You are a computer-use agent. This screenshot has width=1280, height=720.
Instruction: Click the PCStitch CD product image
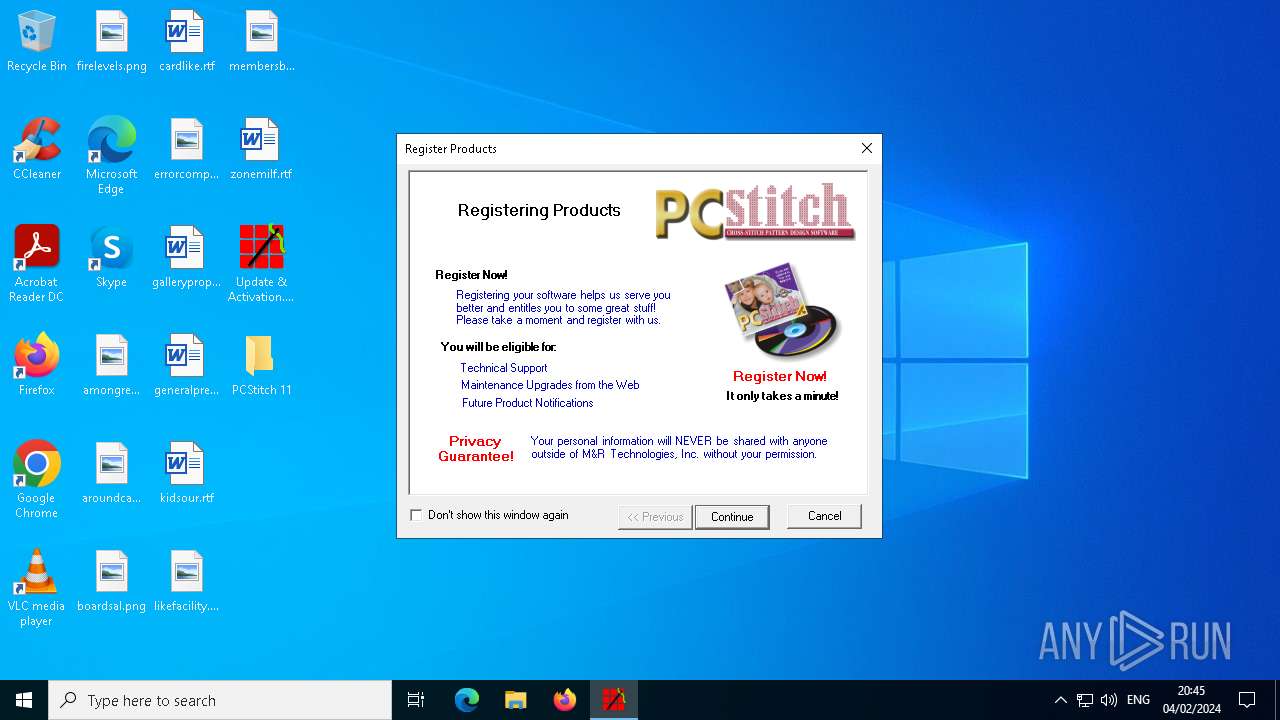[x=782, y=311]
